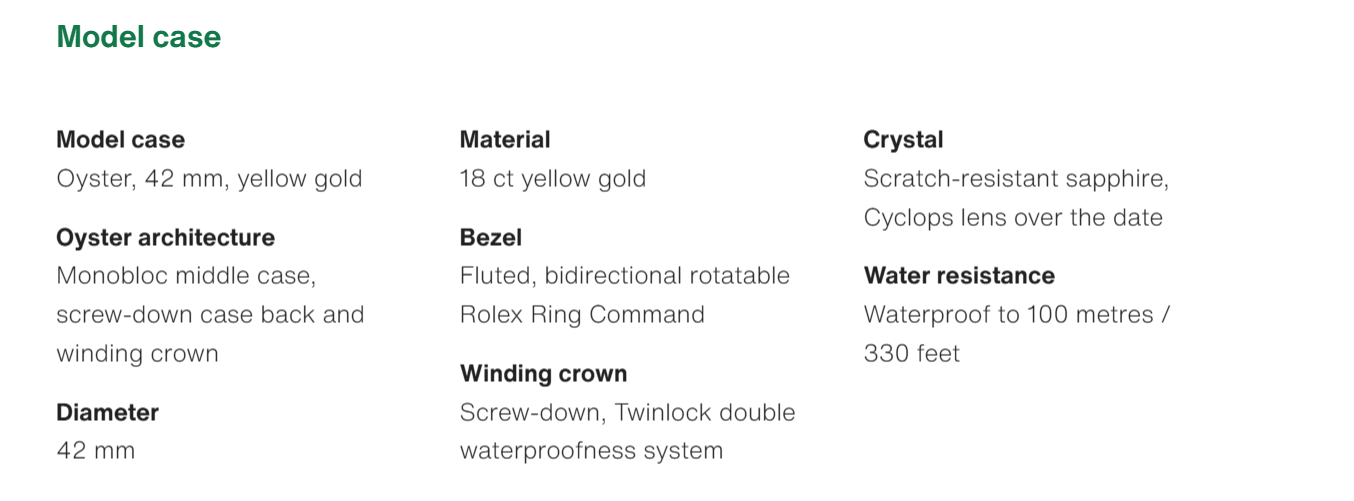Screen dimensions: 1354x501
Task: Click the bold Water resistance label
Action: tap(959, 276)
